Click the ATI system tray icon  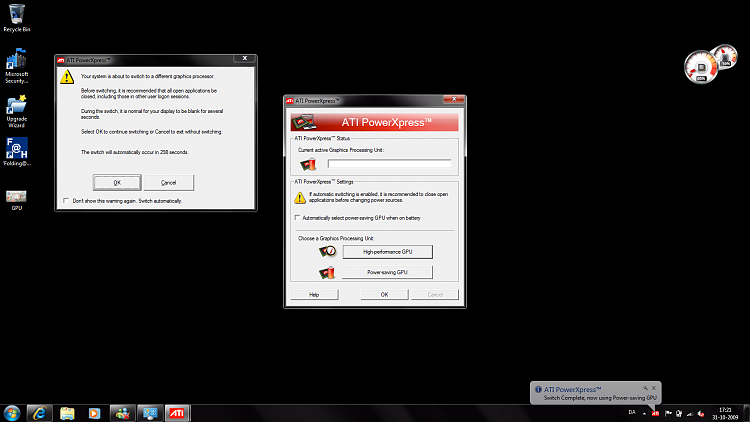coord(655,413)
